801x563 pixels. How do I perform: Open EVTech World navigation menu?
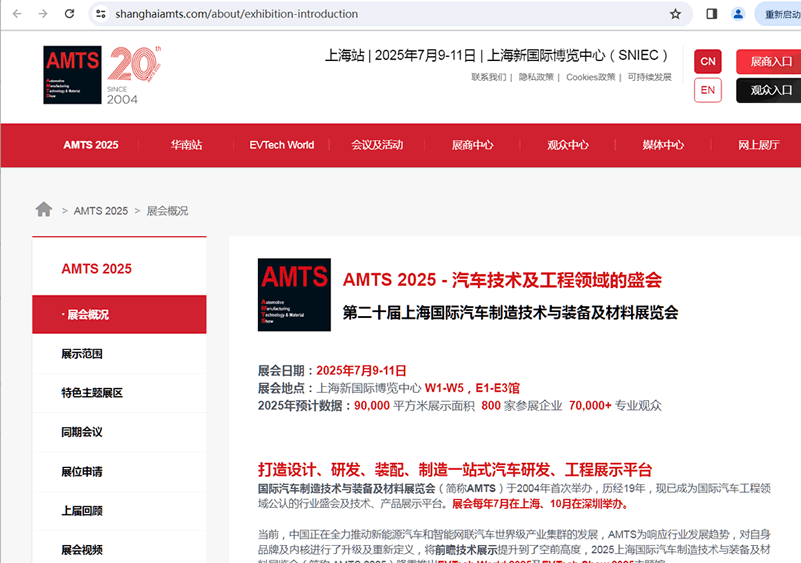pyautogui.click(x=281, y=145)
